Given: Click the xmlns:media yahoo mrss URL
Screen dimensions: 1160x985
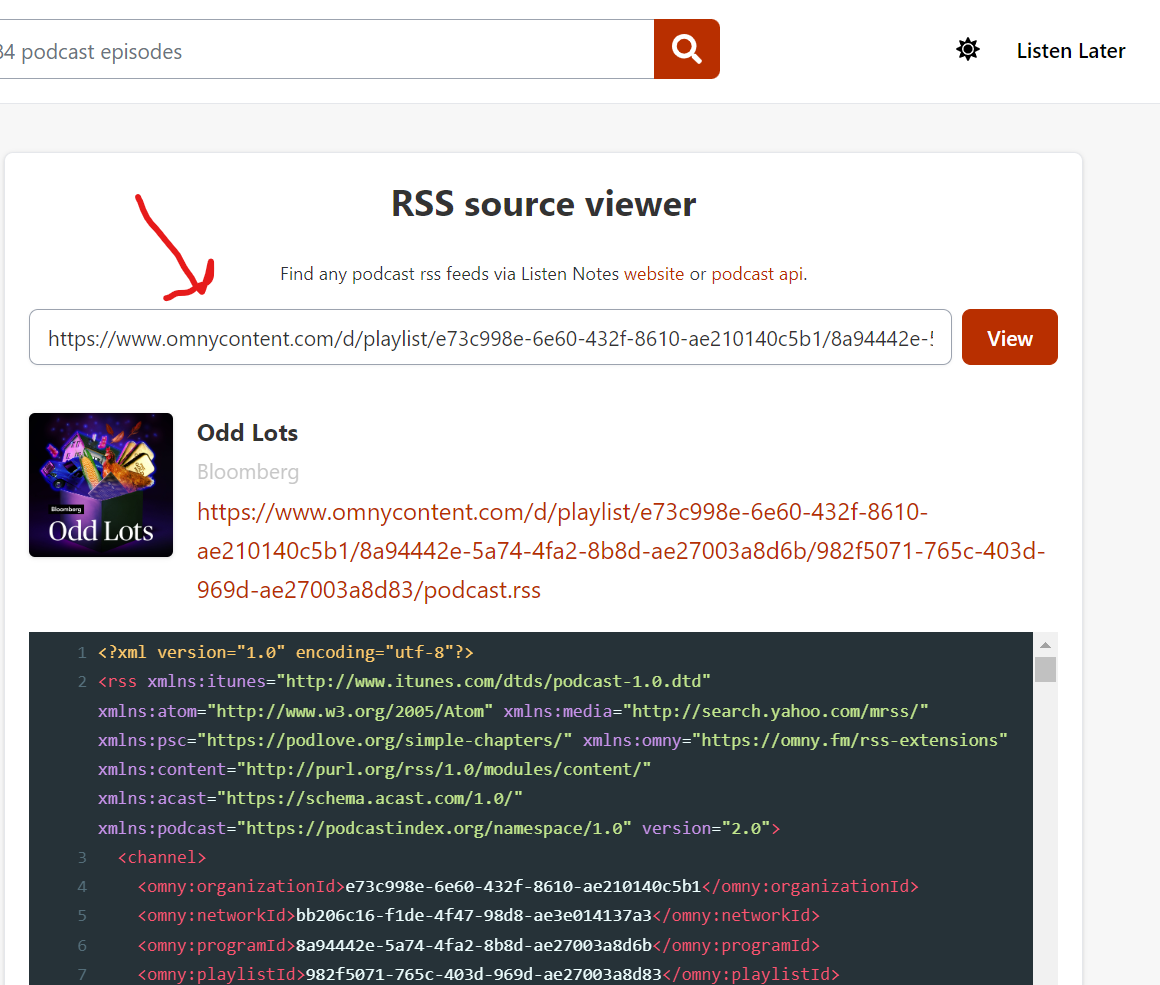Looking at the screenshot, I should point(775,711).
